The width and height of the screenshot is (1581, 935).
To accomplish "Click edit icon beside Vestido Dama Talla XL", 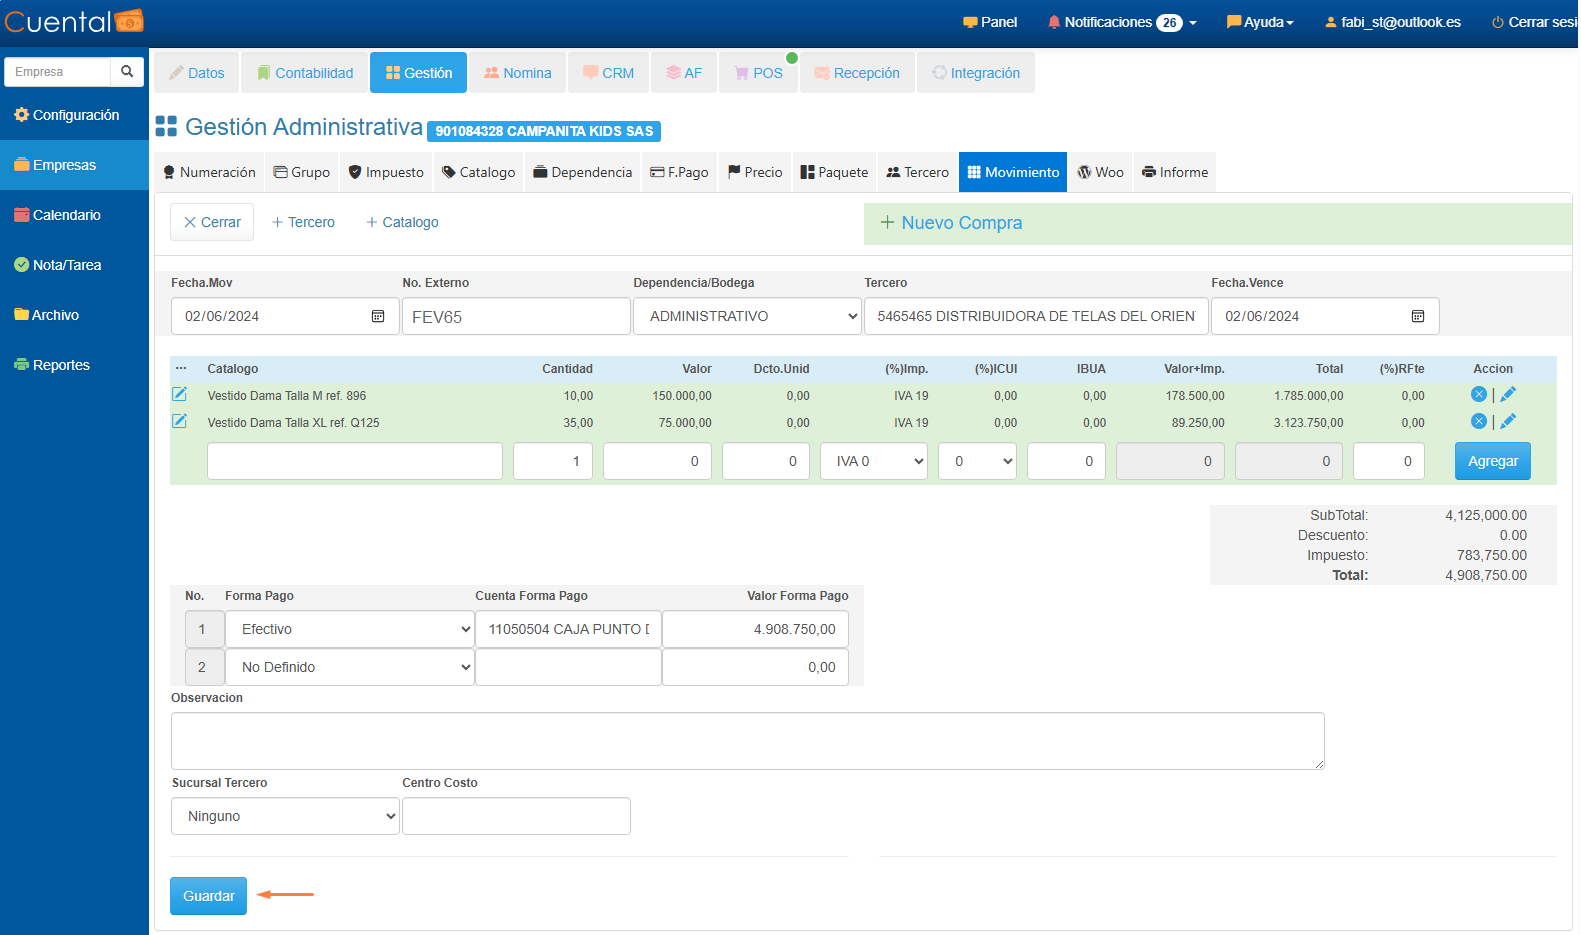I will click(x=180, y=422).
